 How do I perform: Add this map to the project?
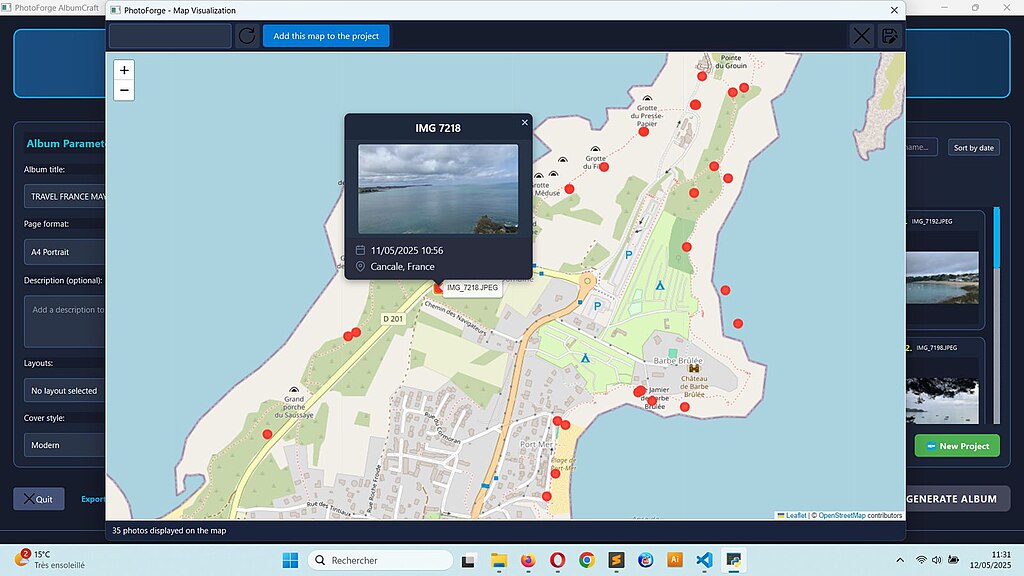[326, 36]
